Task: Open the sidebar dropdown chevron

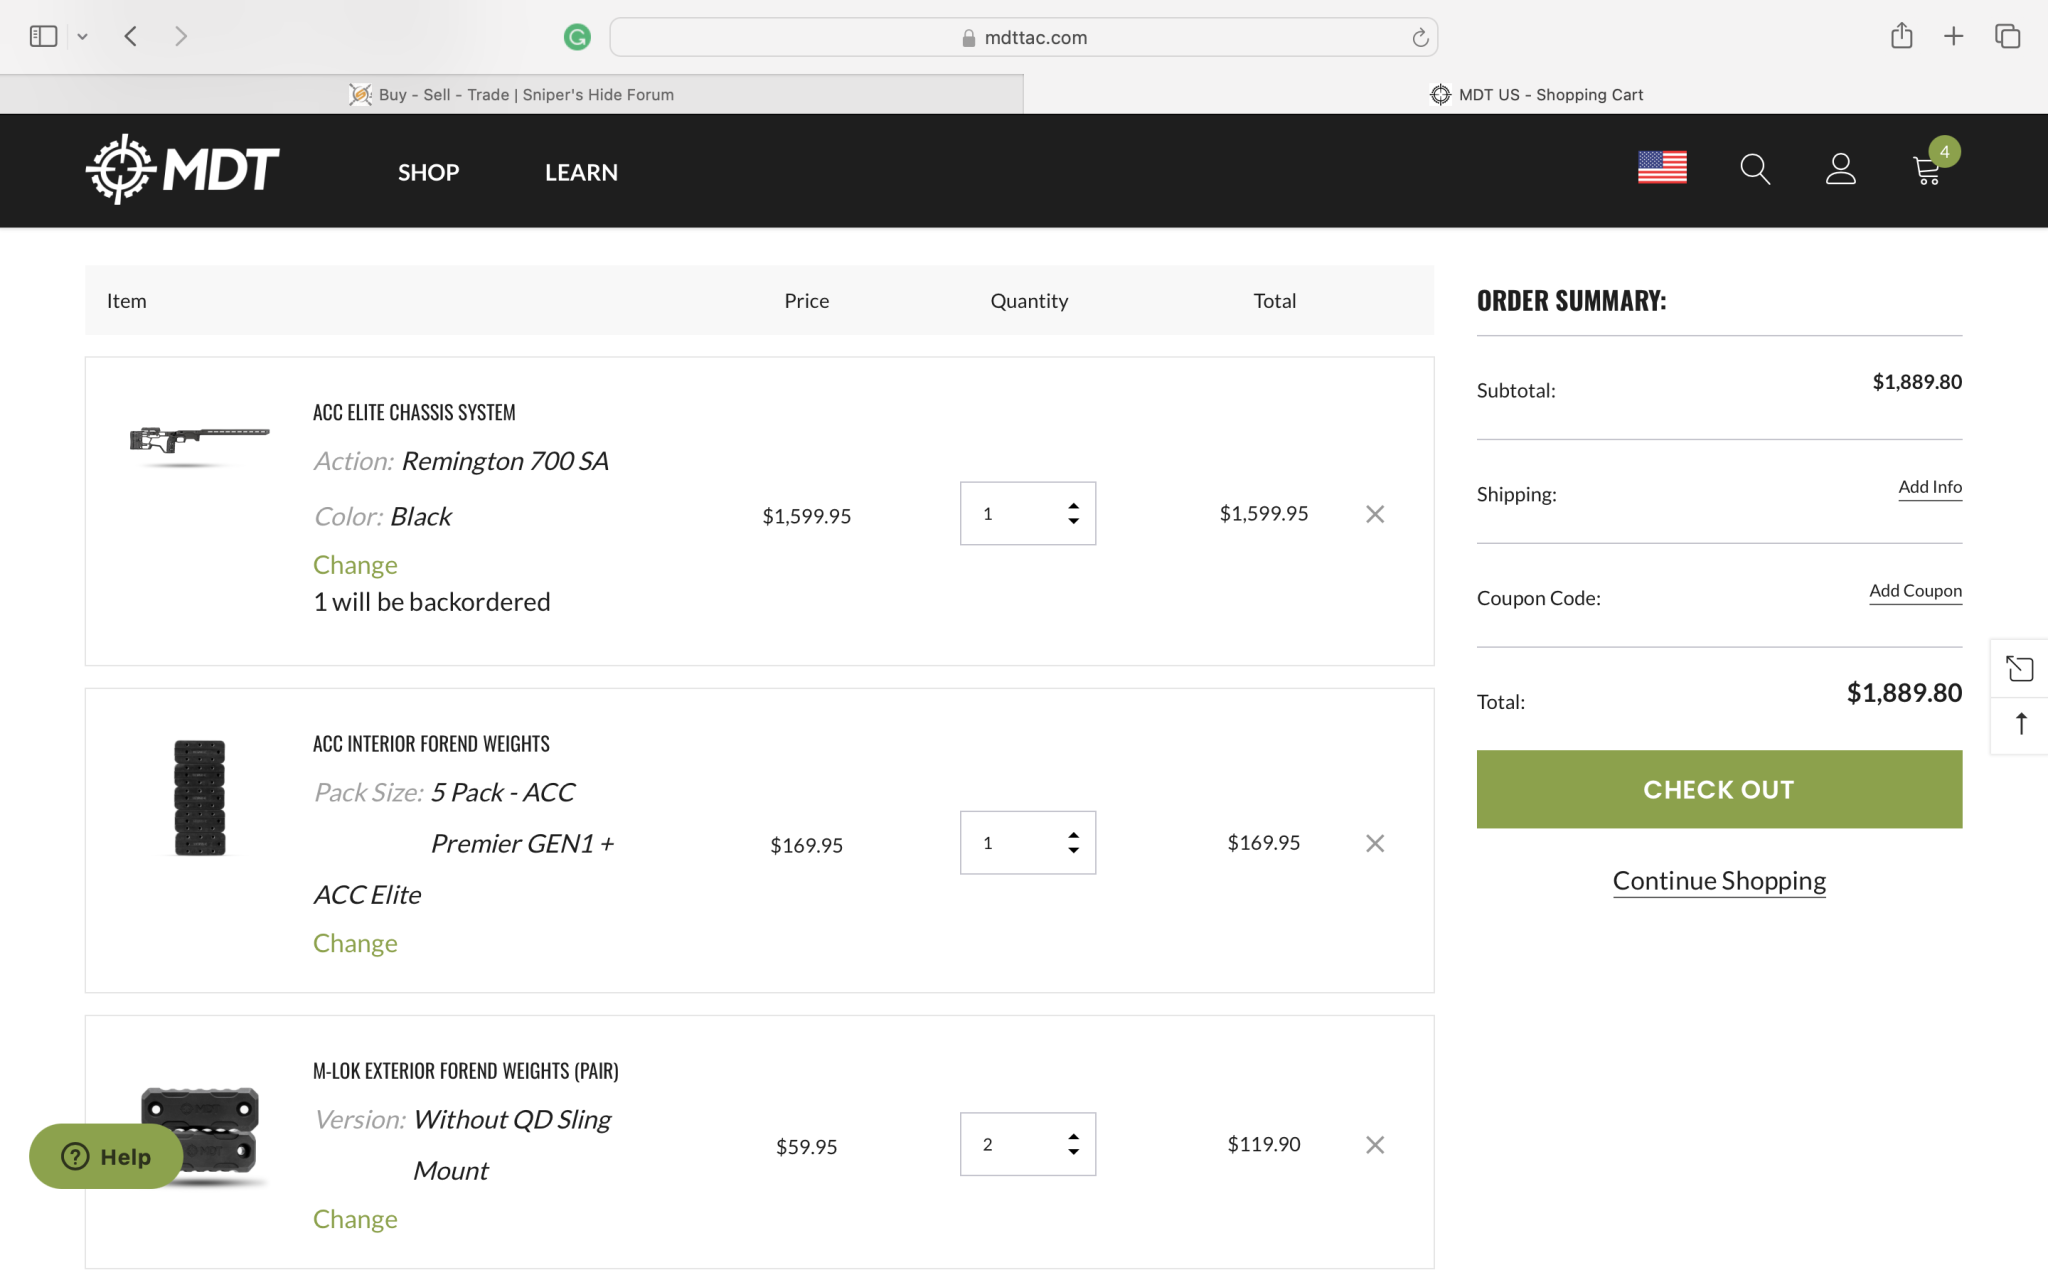Action: click(x=82, y=37)
